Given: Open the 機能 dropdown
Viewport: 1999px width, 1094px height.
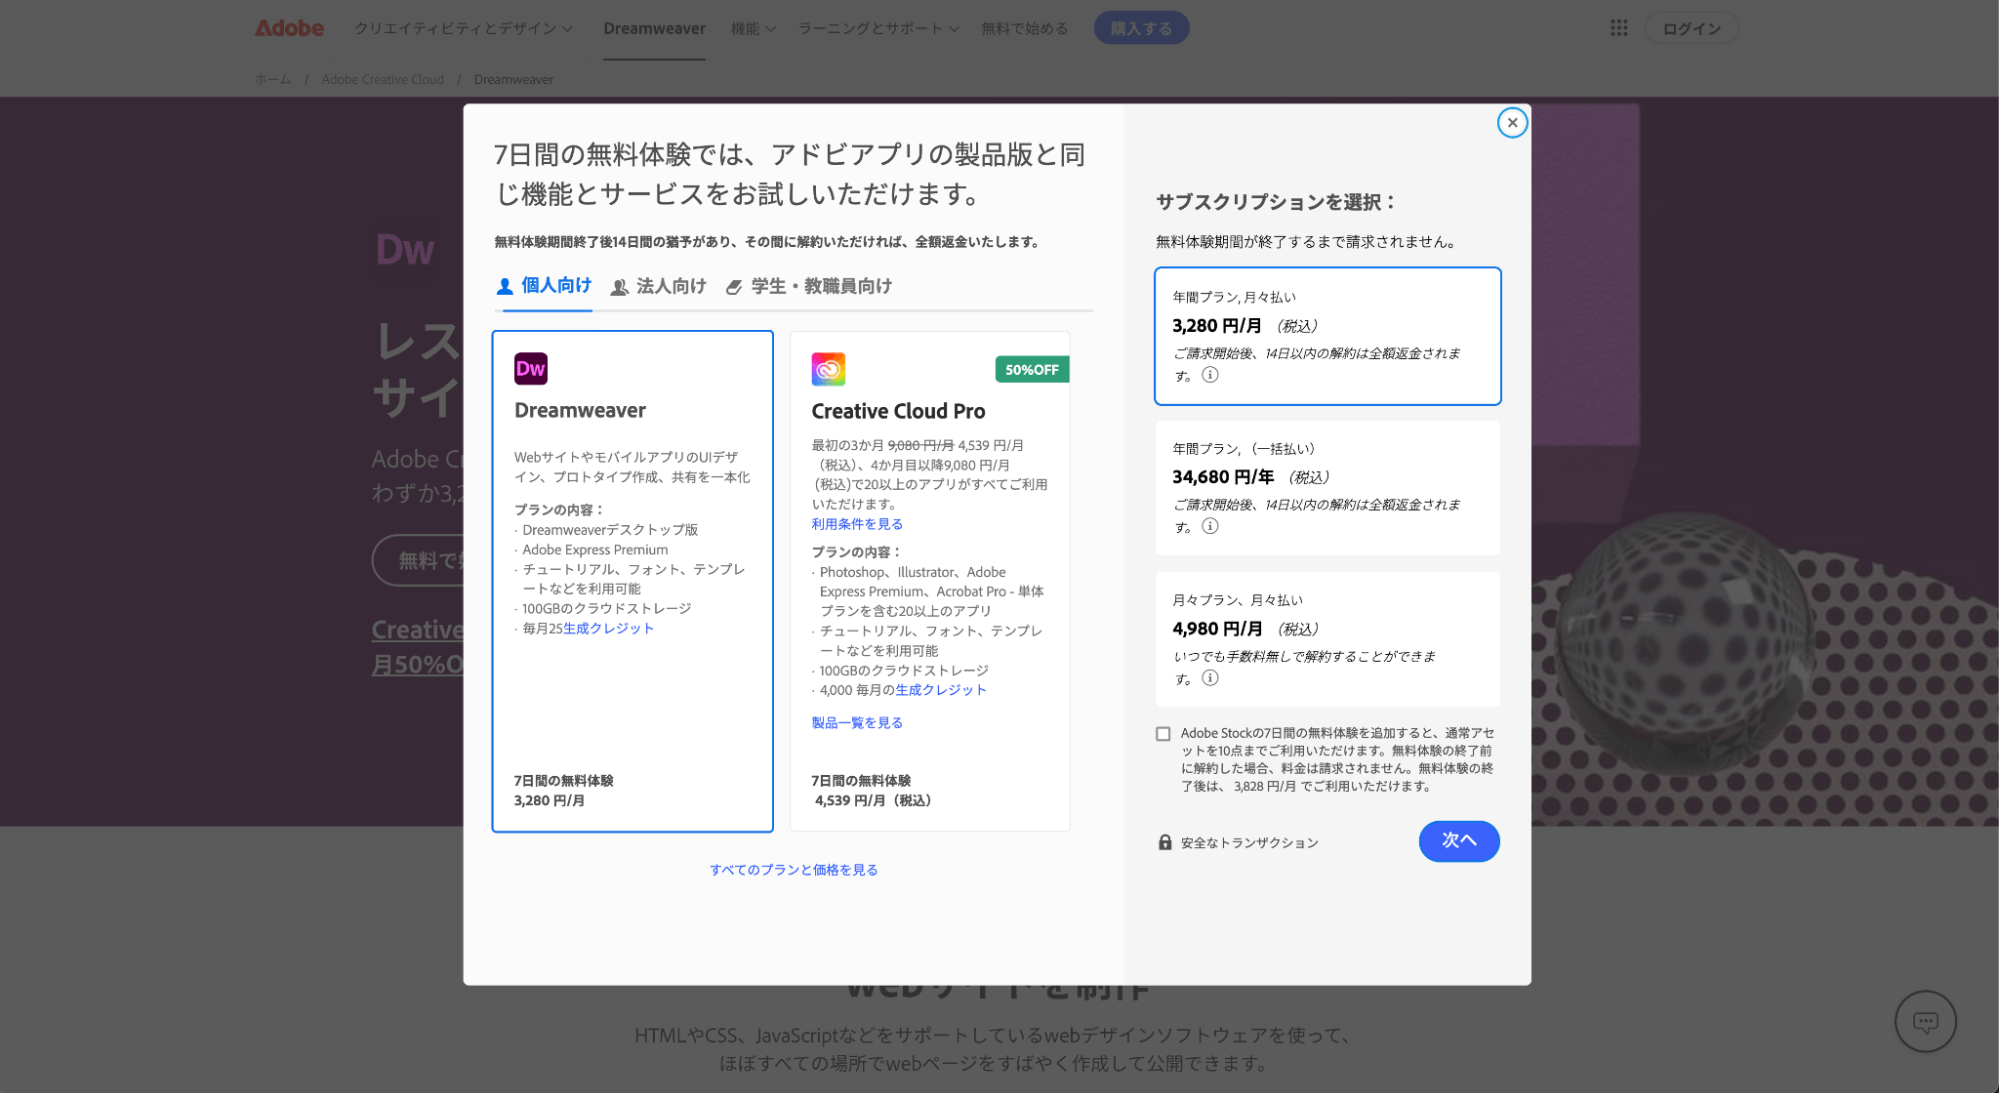Looking at the screenshot, I should click(752, 28).
